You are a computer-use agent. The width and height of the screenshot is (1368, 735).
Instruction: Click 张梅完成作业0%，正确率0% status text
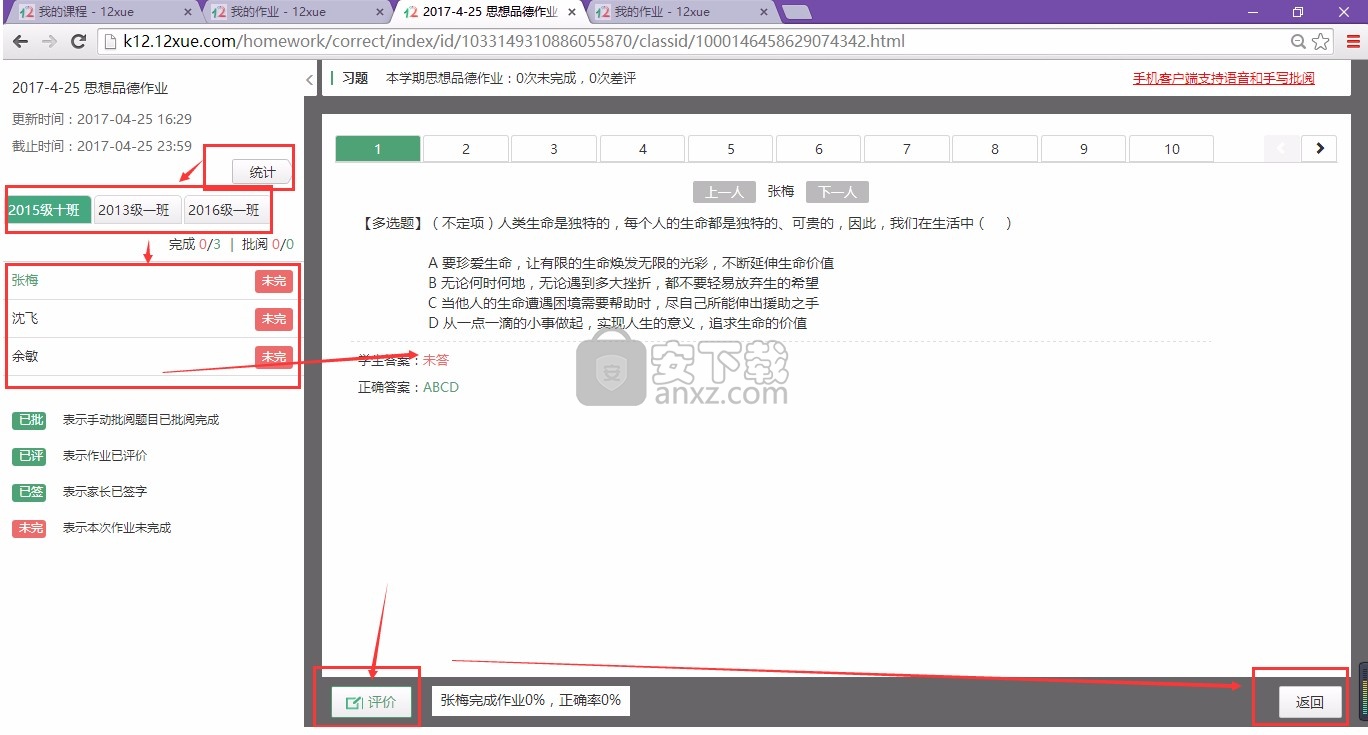point(531,700)
